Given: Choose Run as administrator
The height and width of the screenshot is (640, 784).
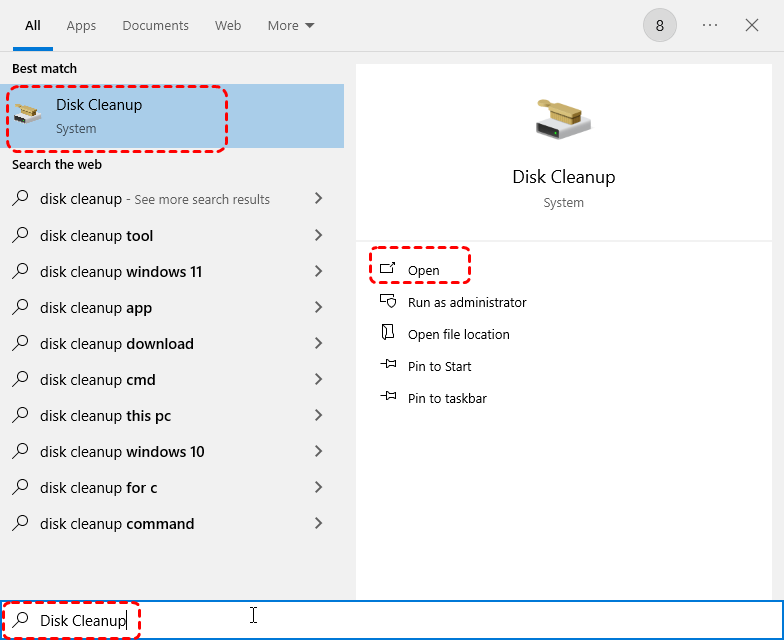Looking at the screenshot, I should coord(466,302).
